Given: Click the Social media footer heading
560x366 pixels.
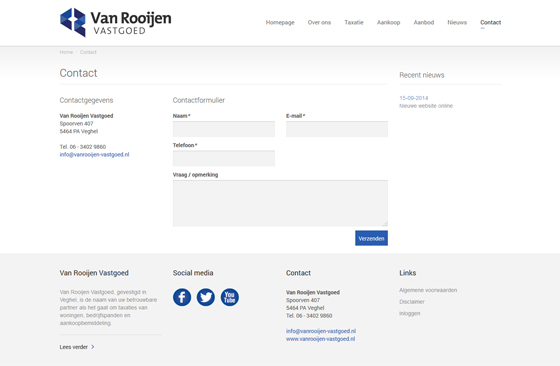Looking at the screenshot, I should (x=193, y=273).
